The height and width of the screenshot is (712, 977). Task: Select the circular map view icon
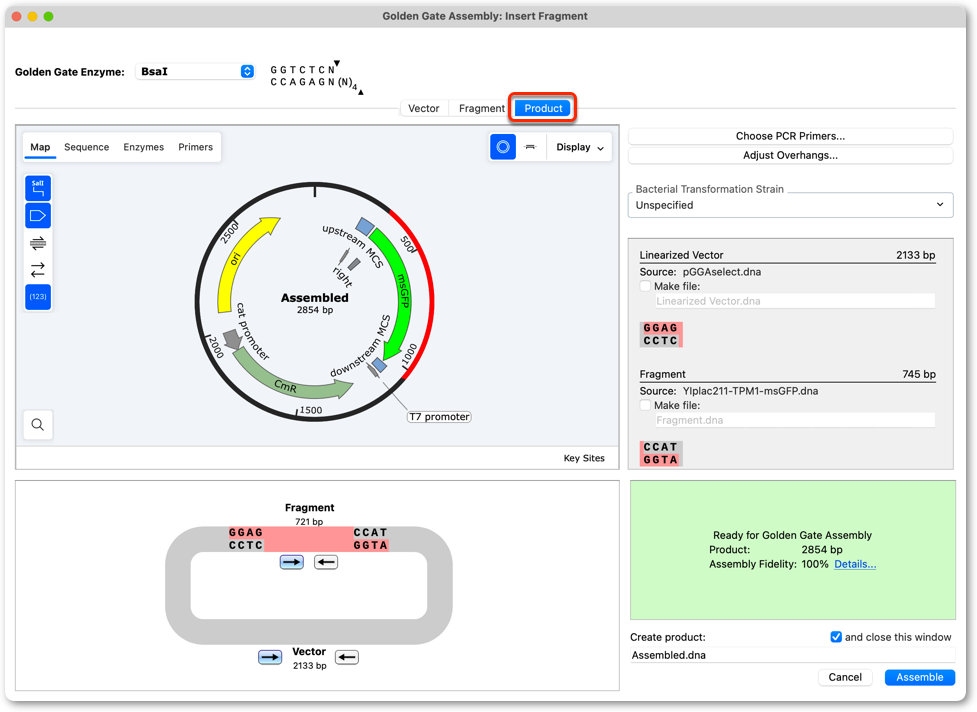(x=503, y=147)
